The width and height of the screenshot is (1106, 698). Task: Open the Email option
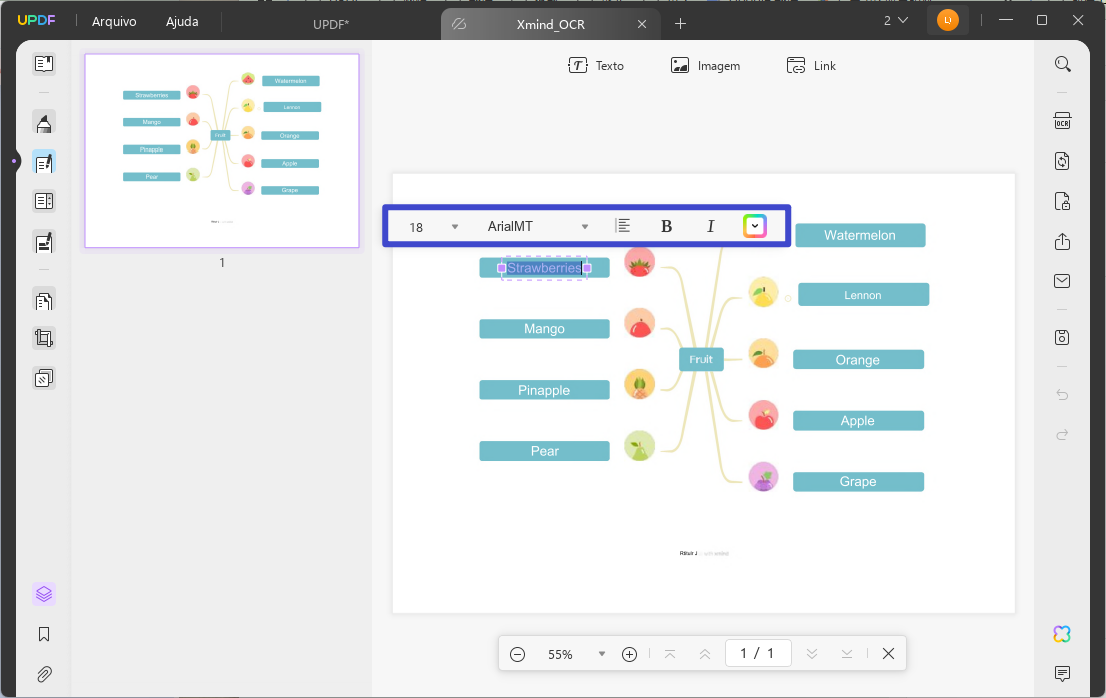coord(1062,281)
